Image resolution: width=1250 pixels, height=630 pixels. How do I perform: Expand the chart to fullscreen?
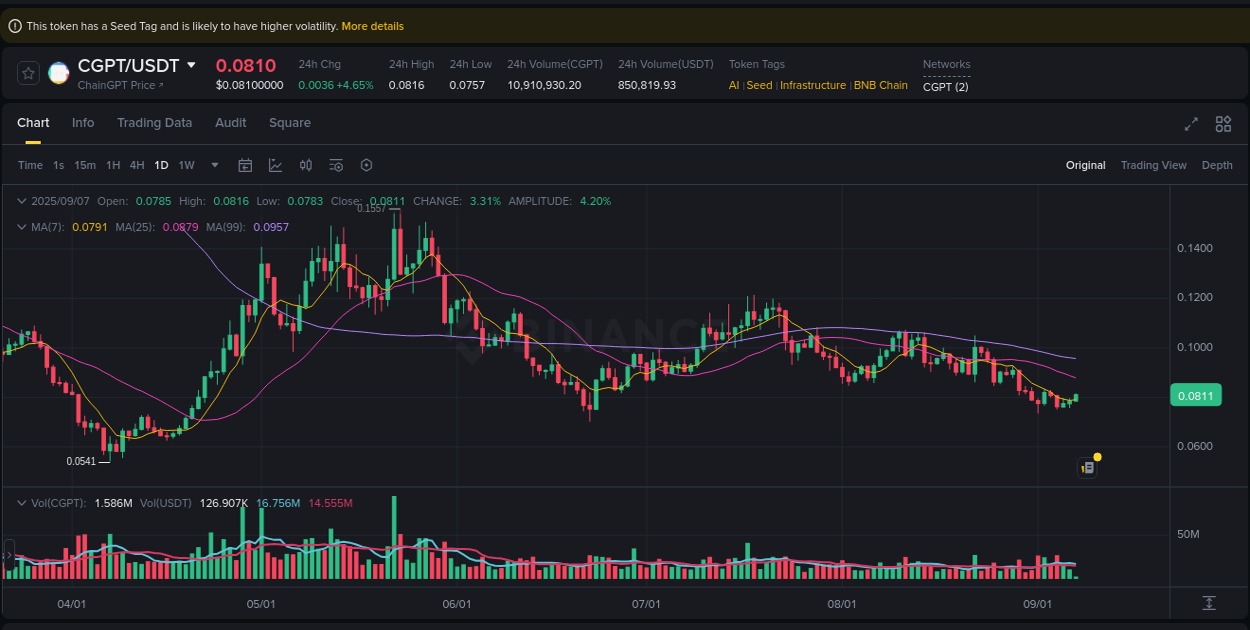tap(1191, 124)
